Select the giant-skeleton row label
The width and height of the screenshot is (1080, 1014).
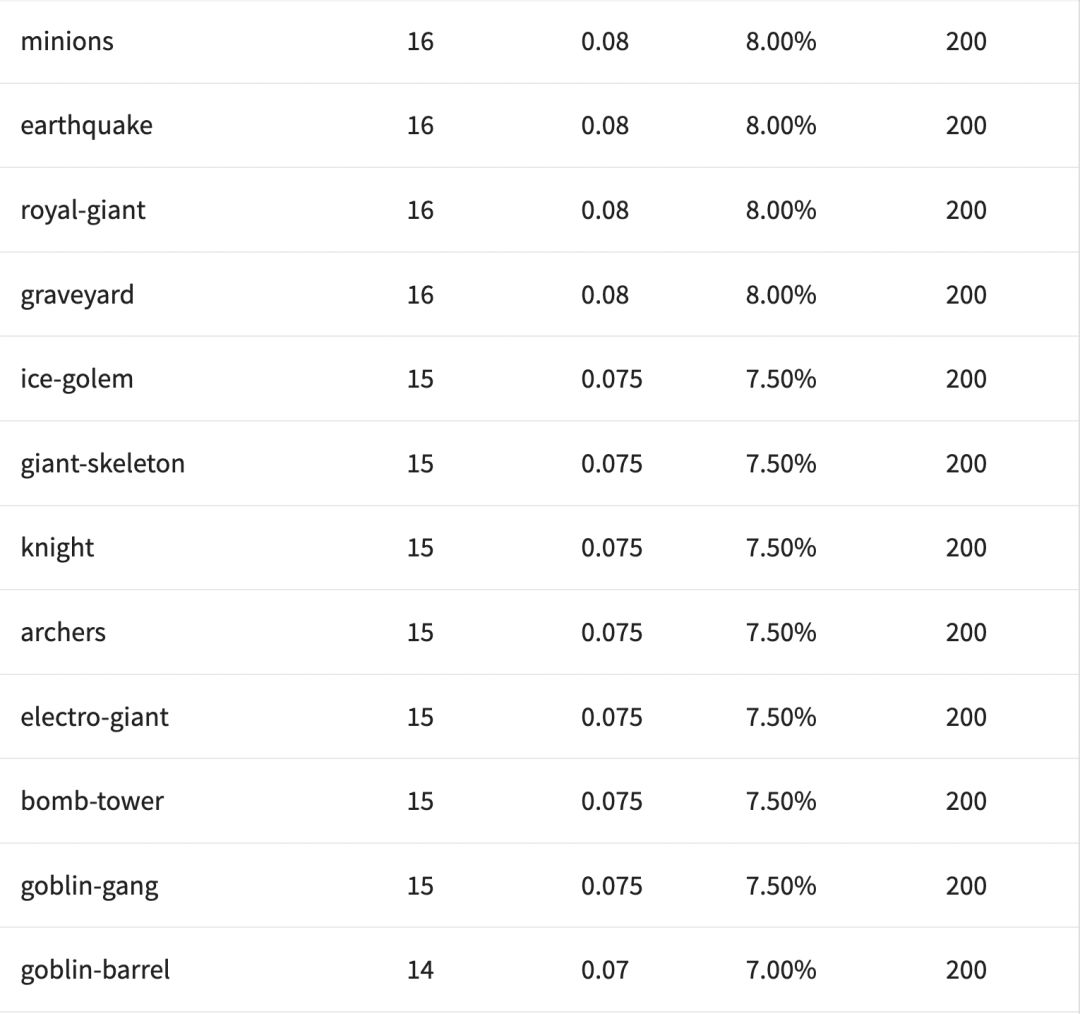click(x=102, y=464)
